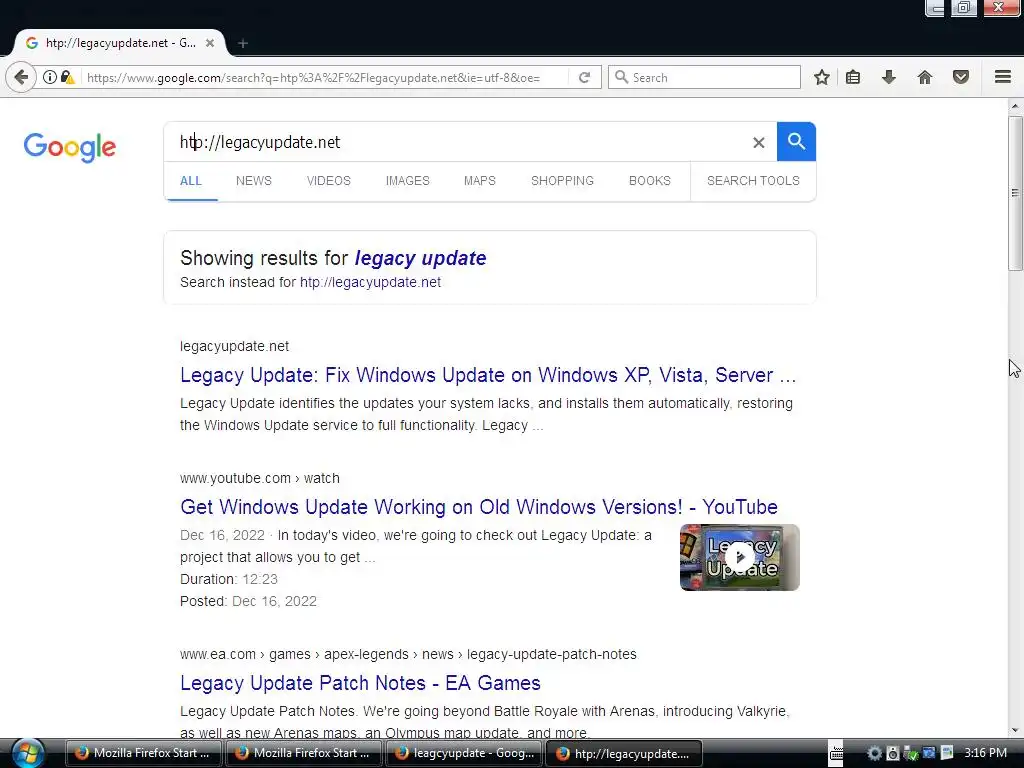Click the gear icon in system tray

point(874,753)
